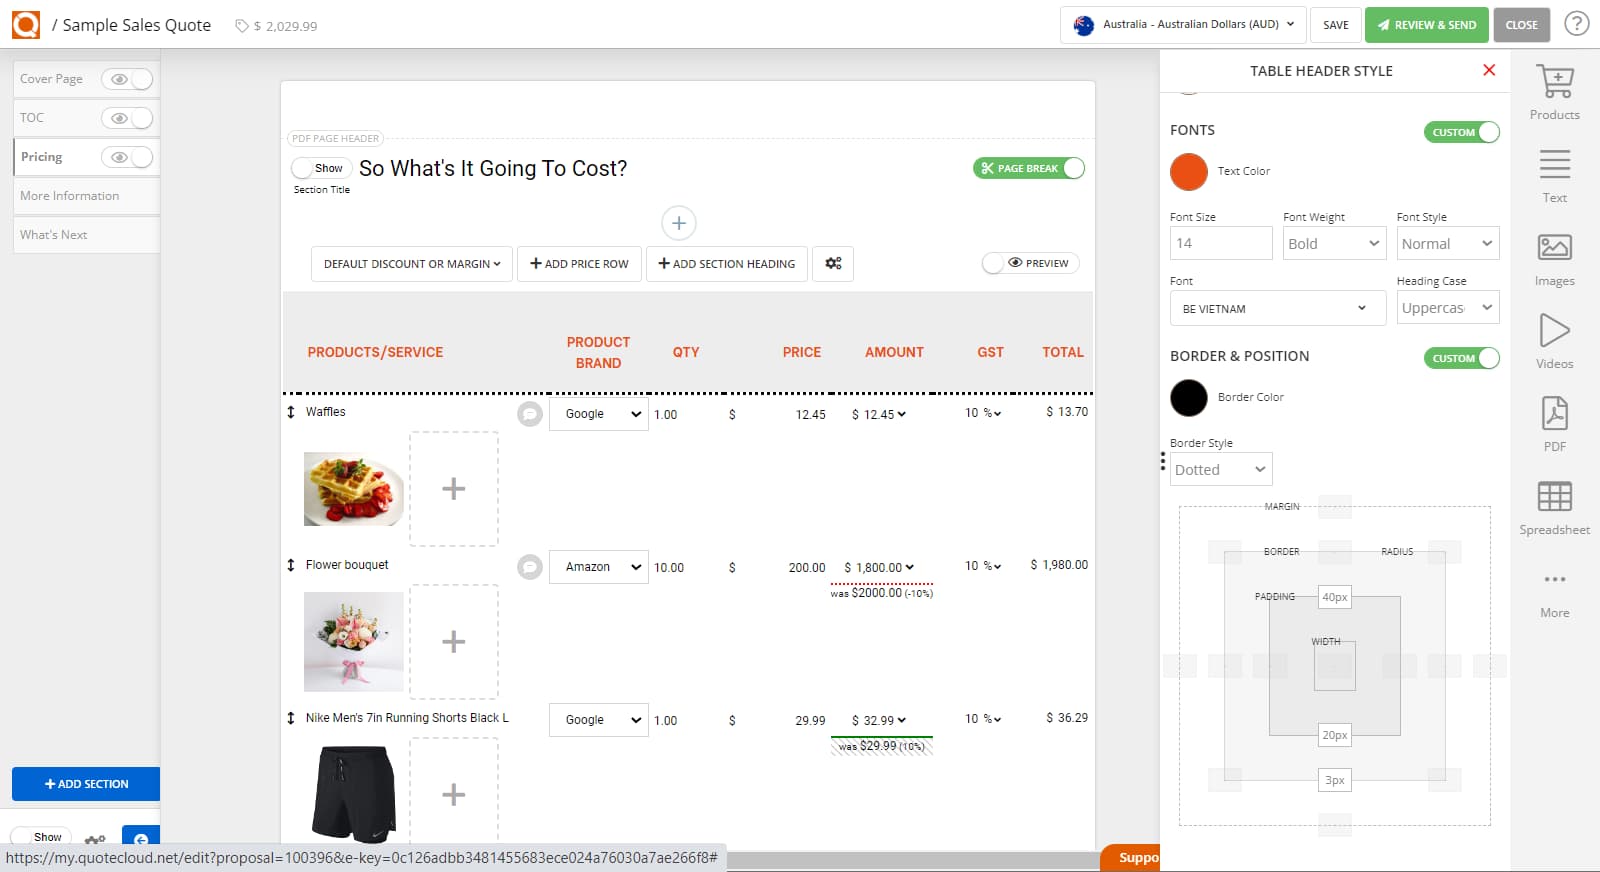1600x872 pixels.
Task: Toggle Cover Page visibility
Action: click(x=127, y=79)
